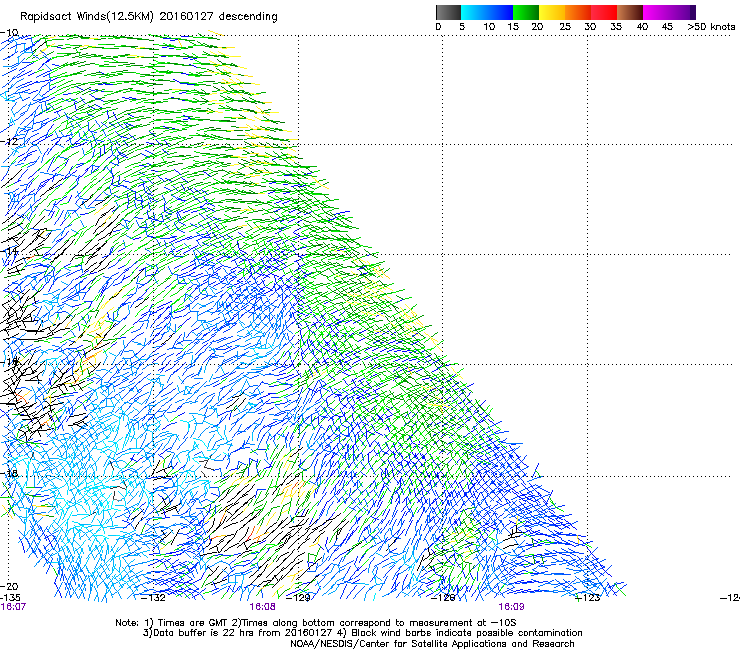
Task: Click the -20 latitude axis label
Action: click(x=9, y=586)
